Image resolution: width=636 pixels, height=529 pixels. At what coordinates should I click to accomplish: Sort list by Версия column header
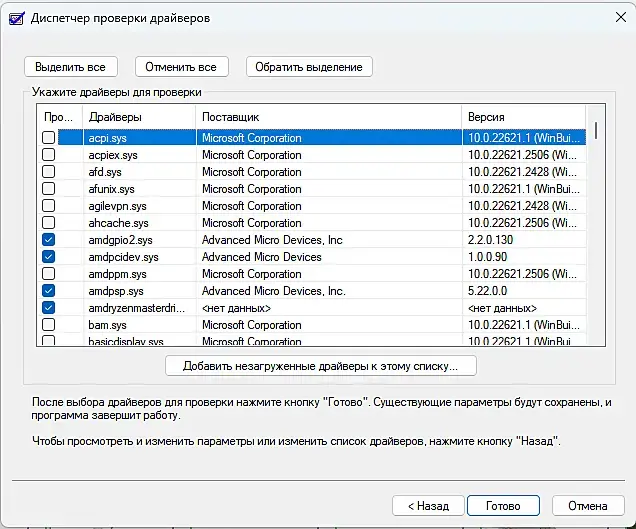521,117
